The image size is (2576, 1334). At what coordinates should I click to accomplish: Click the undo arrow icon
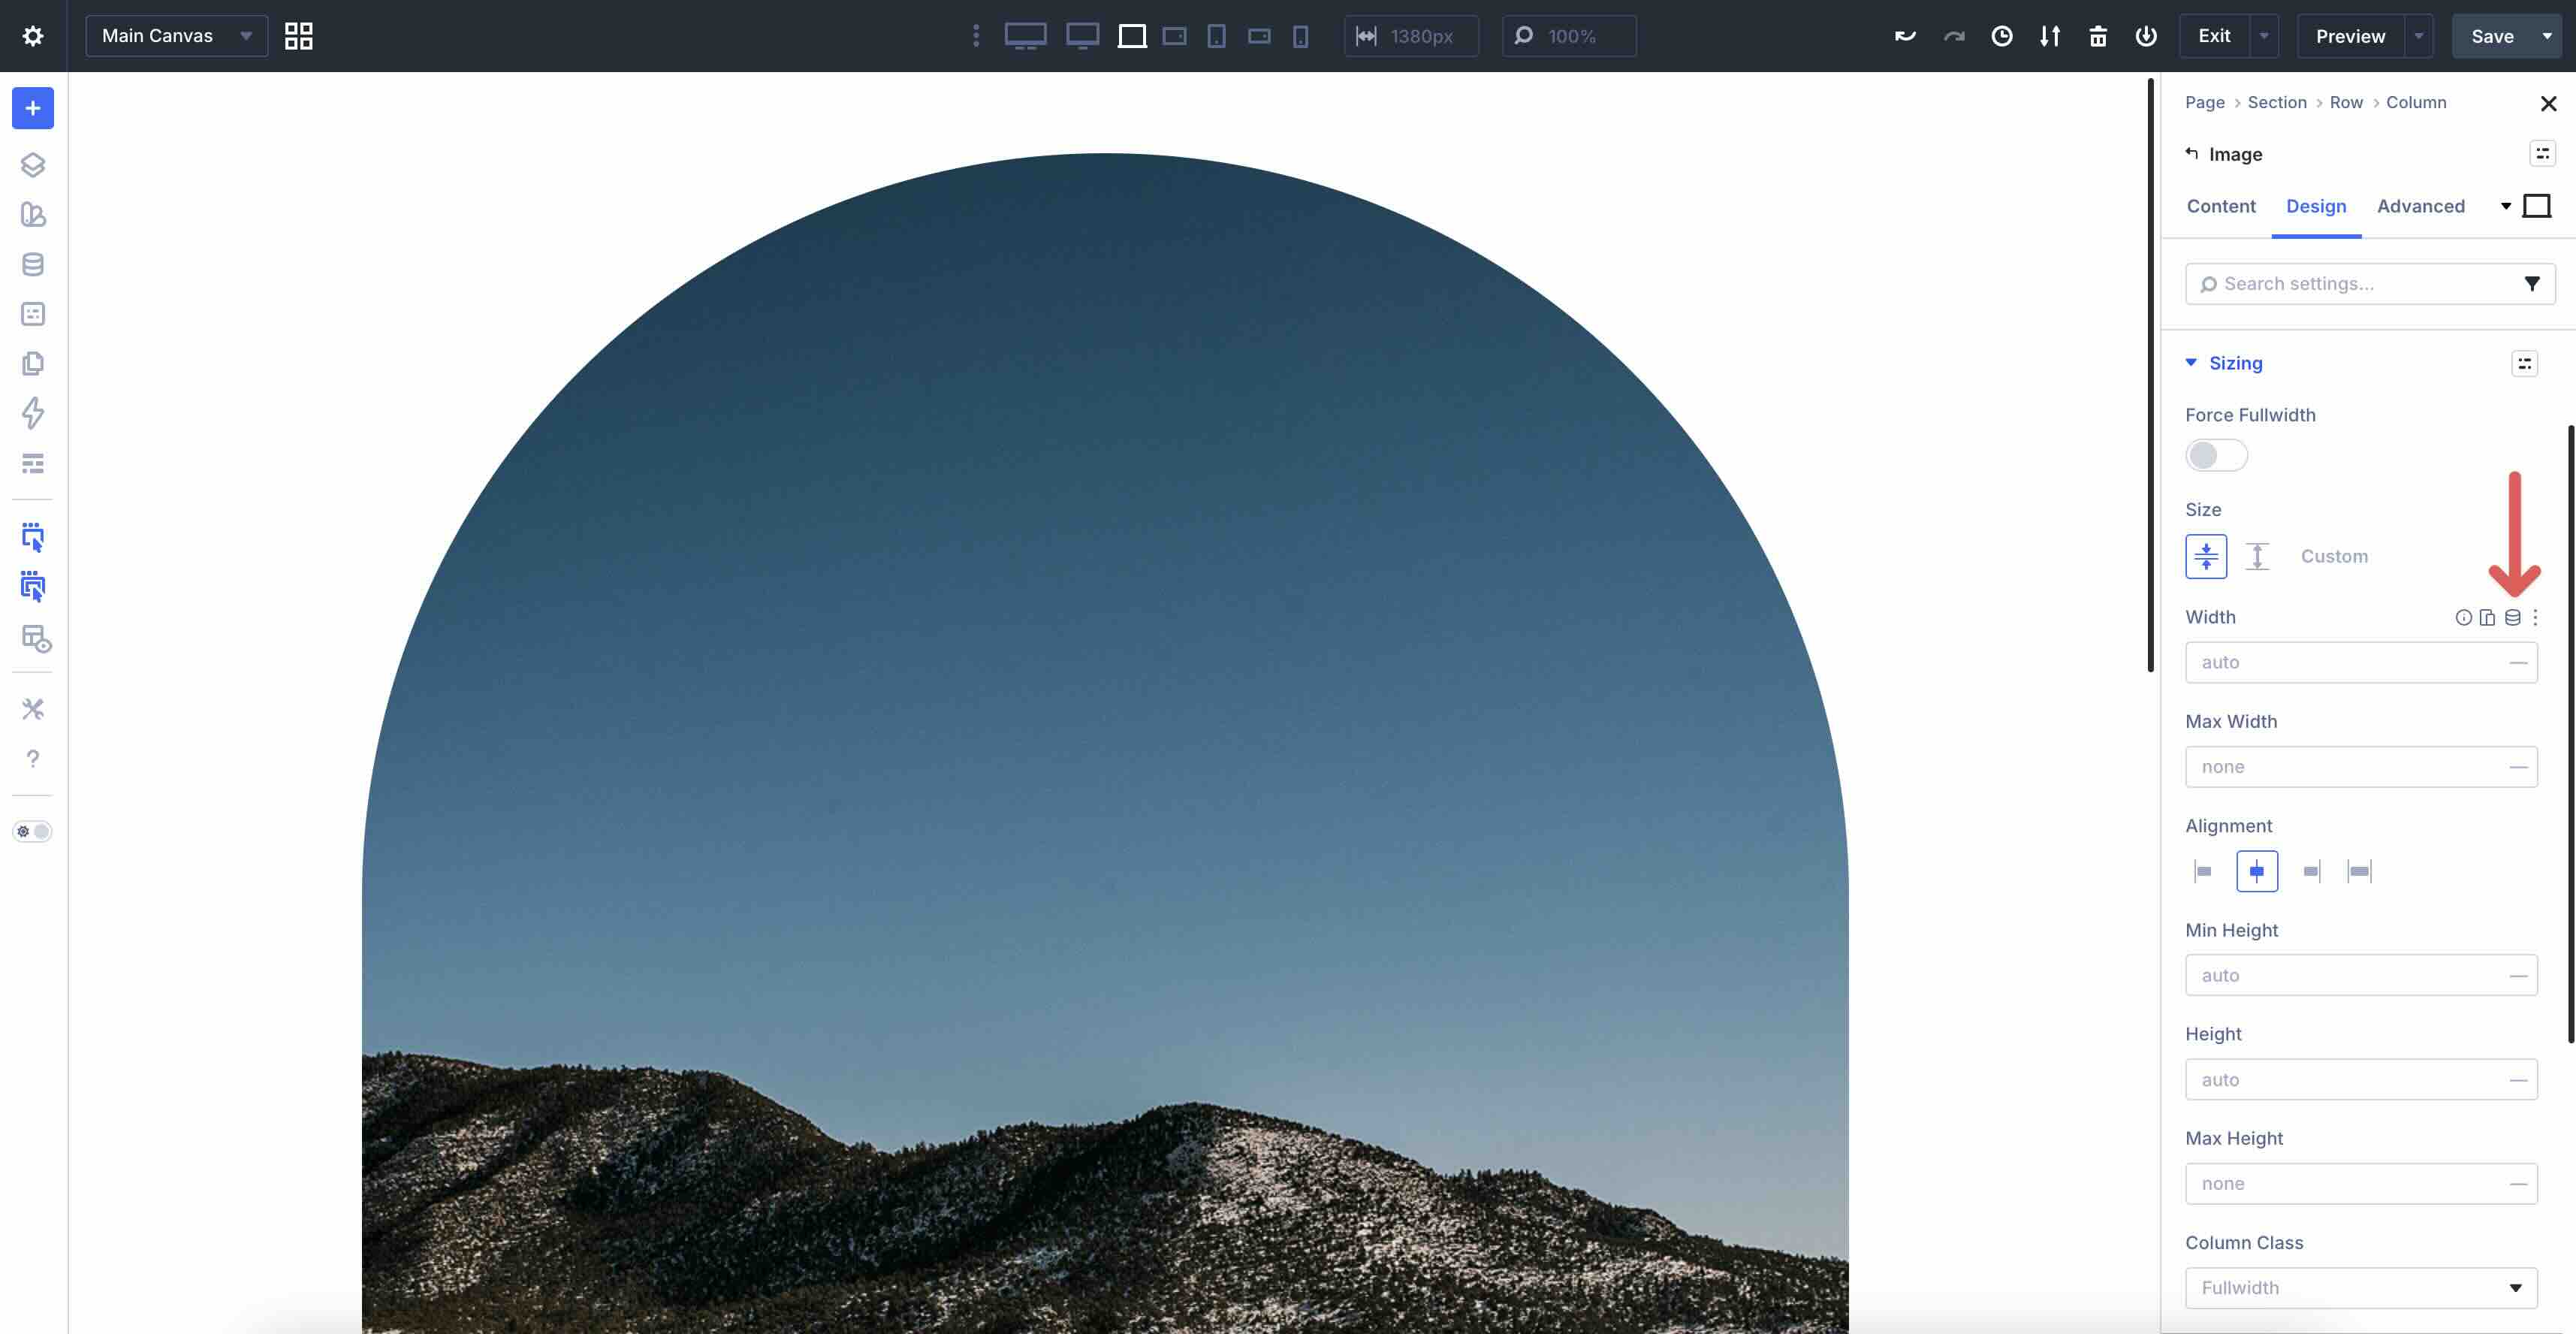coord(1904,36)
